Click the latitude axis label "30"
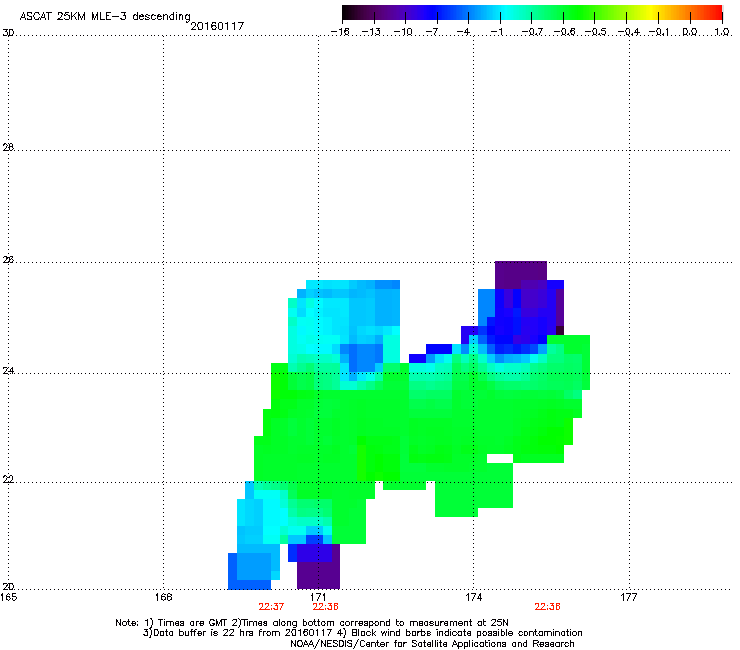 click(x=8, y=33)
